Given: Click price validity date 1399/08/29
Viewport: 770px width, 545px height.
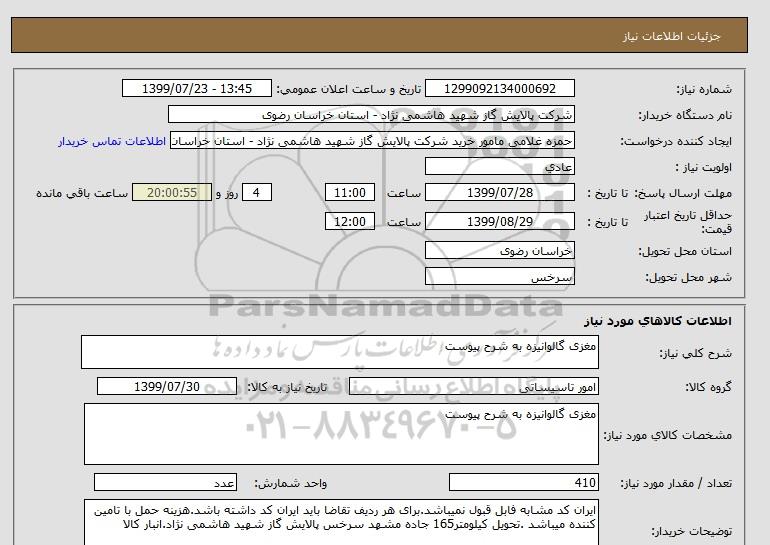Looking at the screenshot, I should click(x=499, y=221).
